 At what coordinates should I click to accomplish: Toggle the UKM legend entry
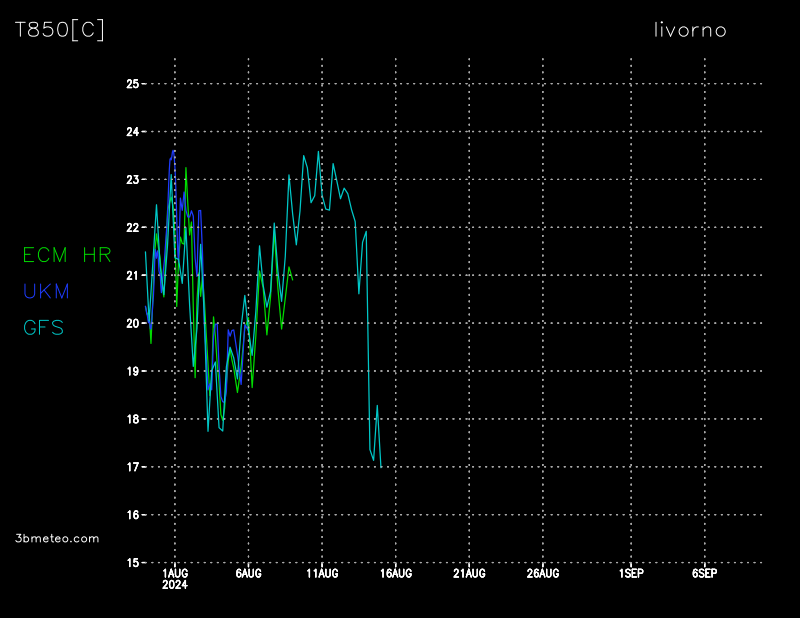coord(46,291)
